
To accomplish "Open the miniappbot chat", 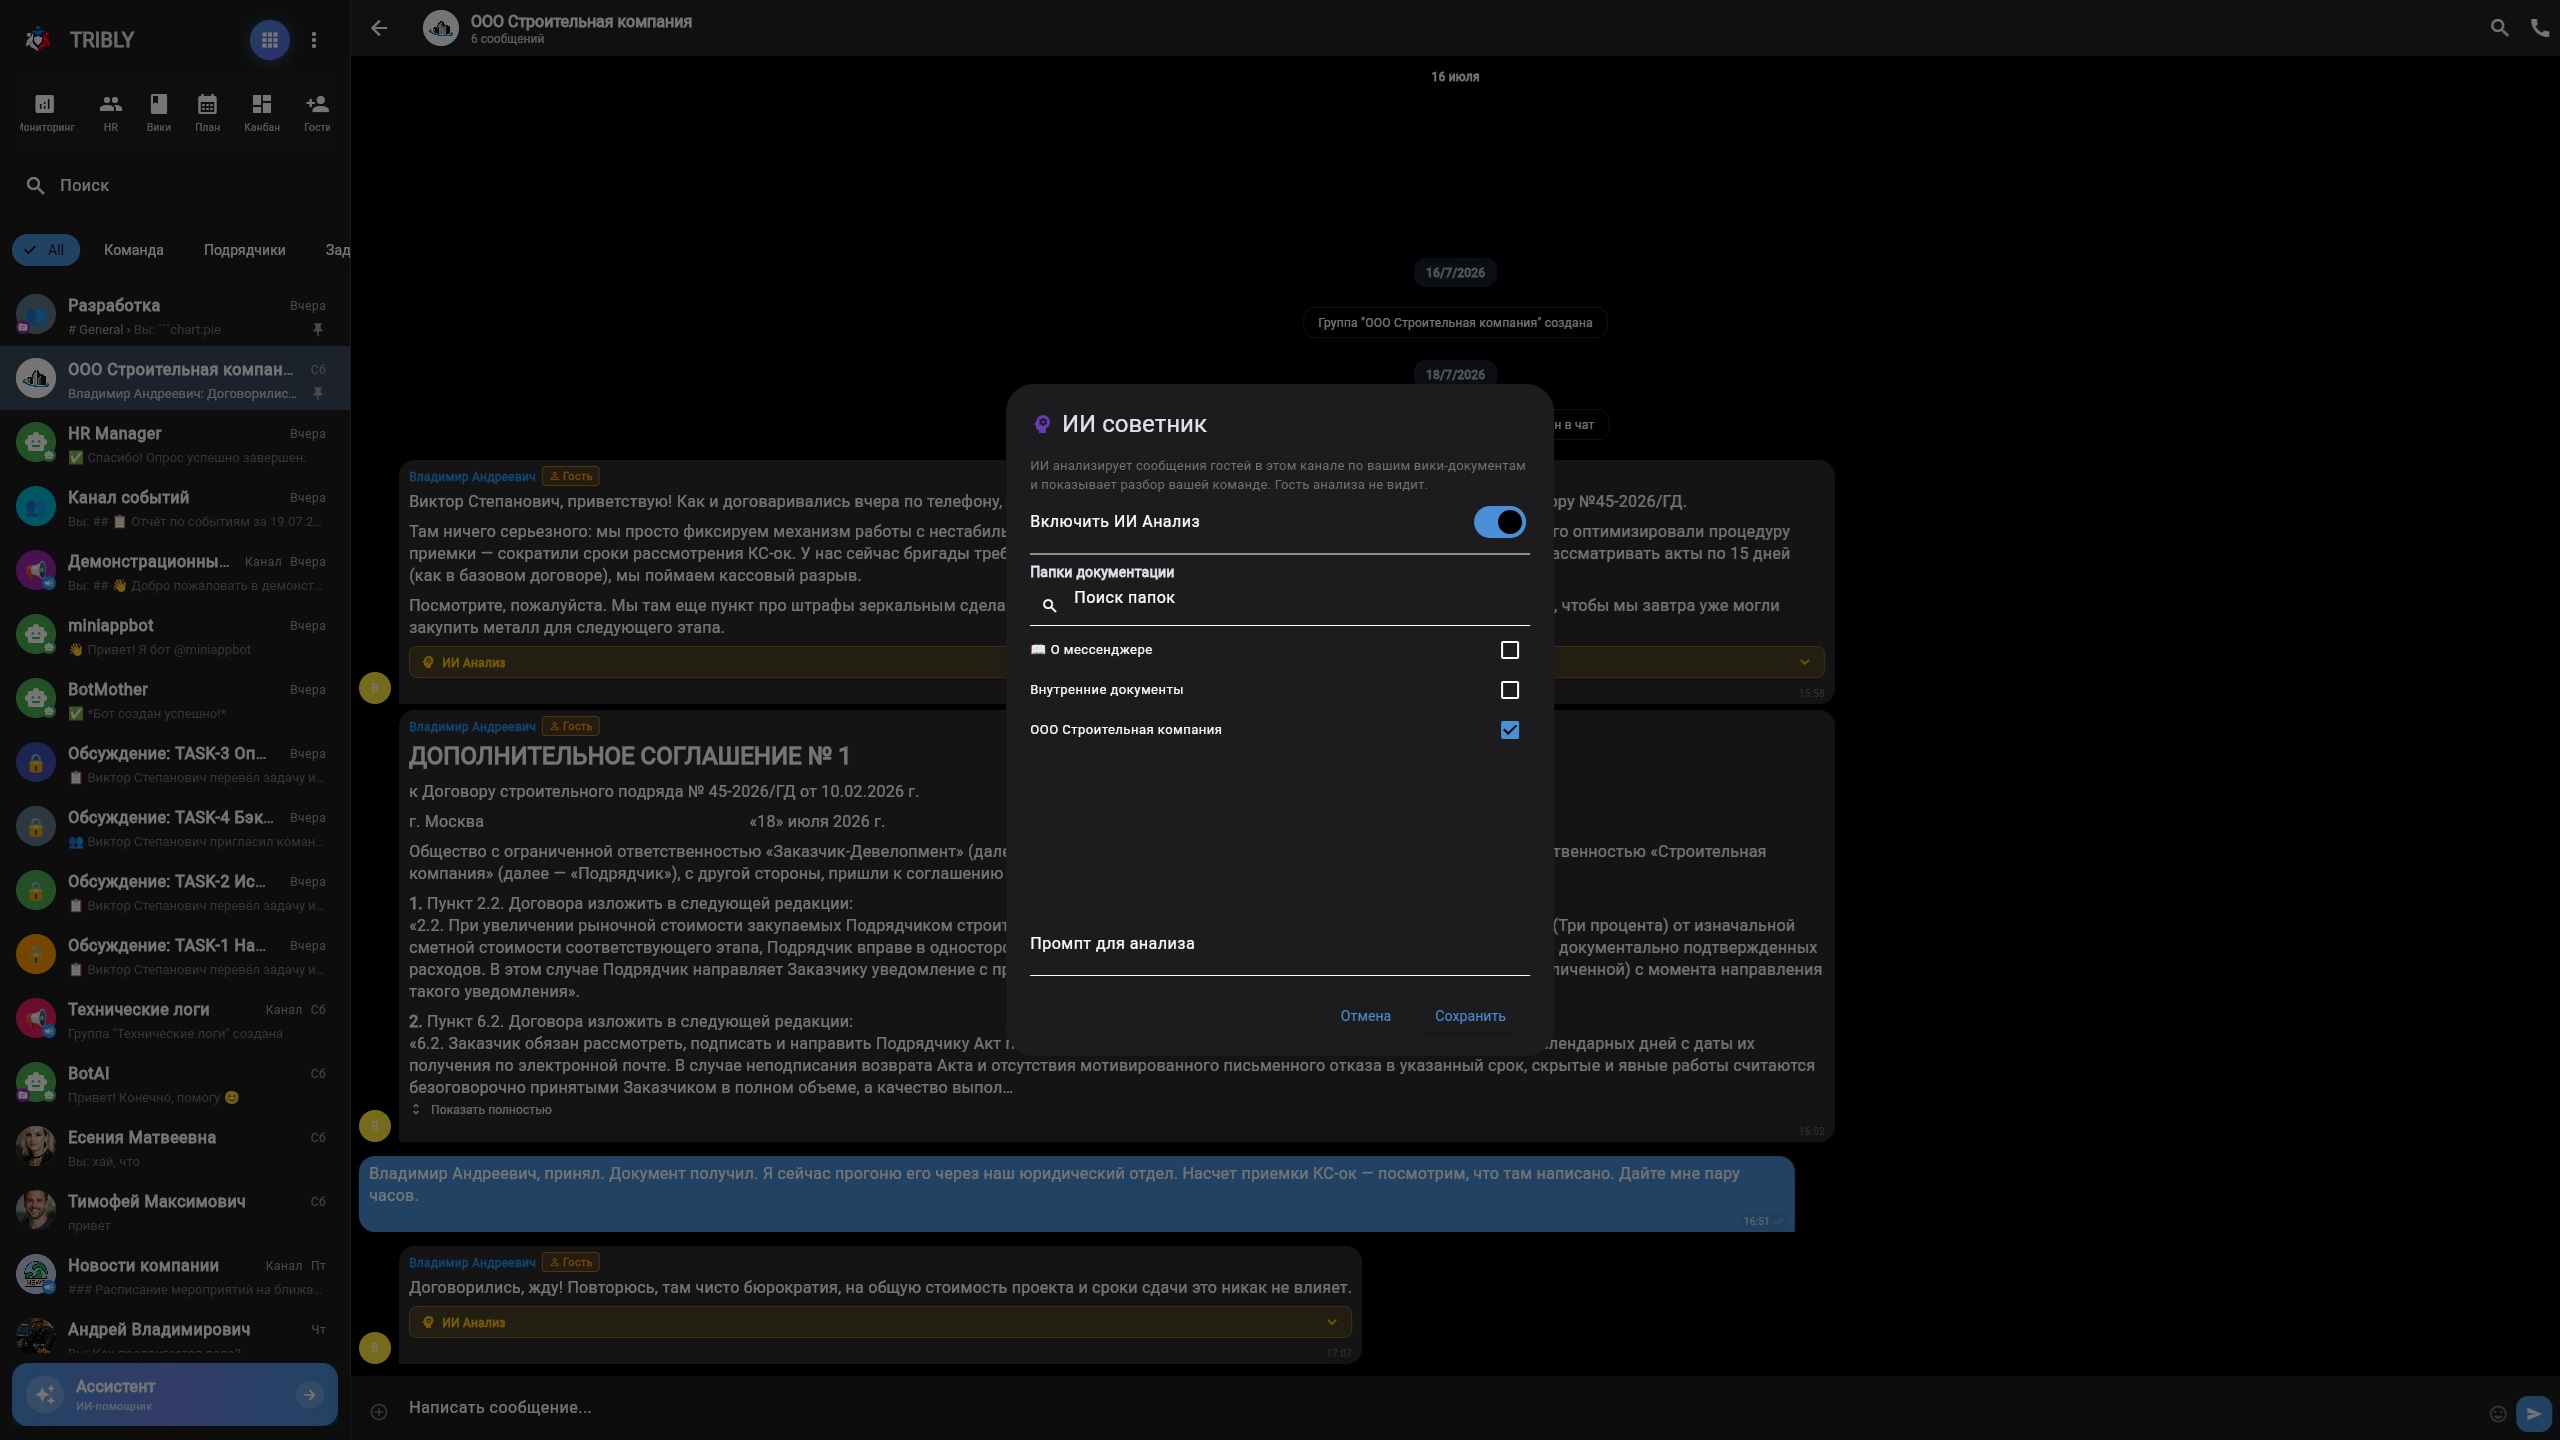I will click(175, 636).
